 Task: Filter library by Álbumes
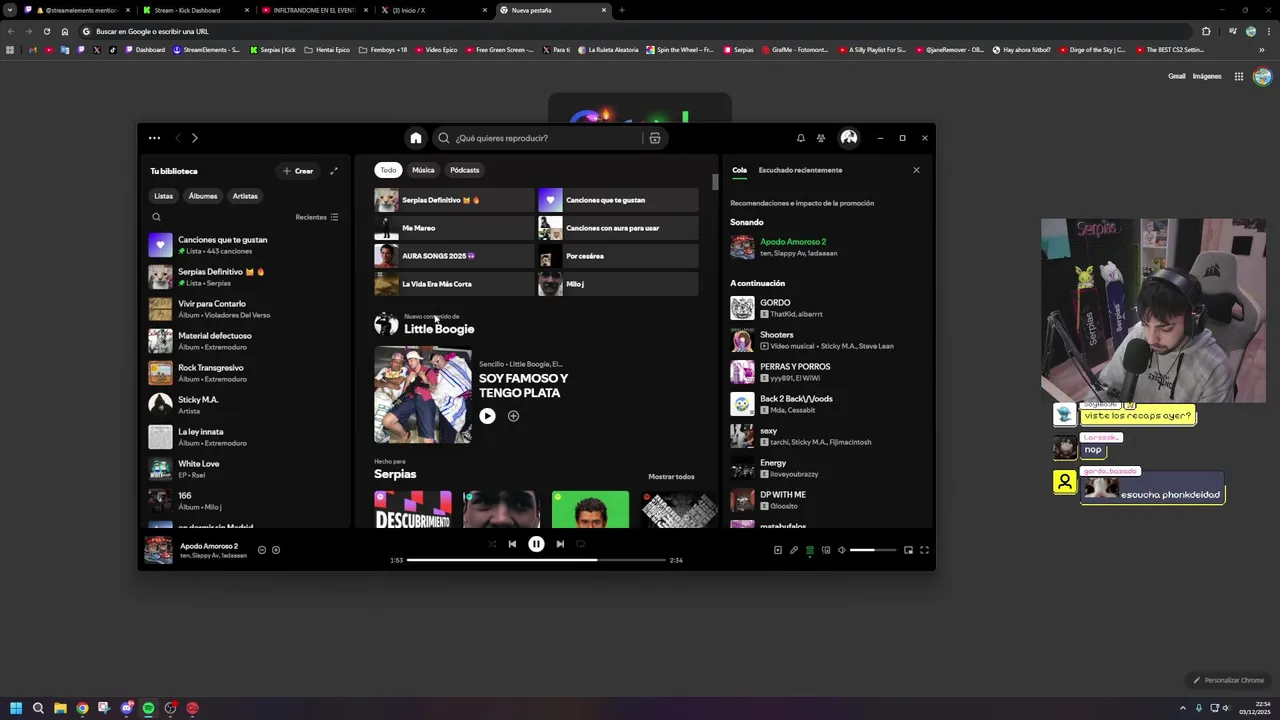203,196
